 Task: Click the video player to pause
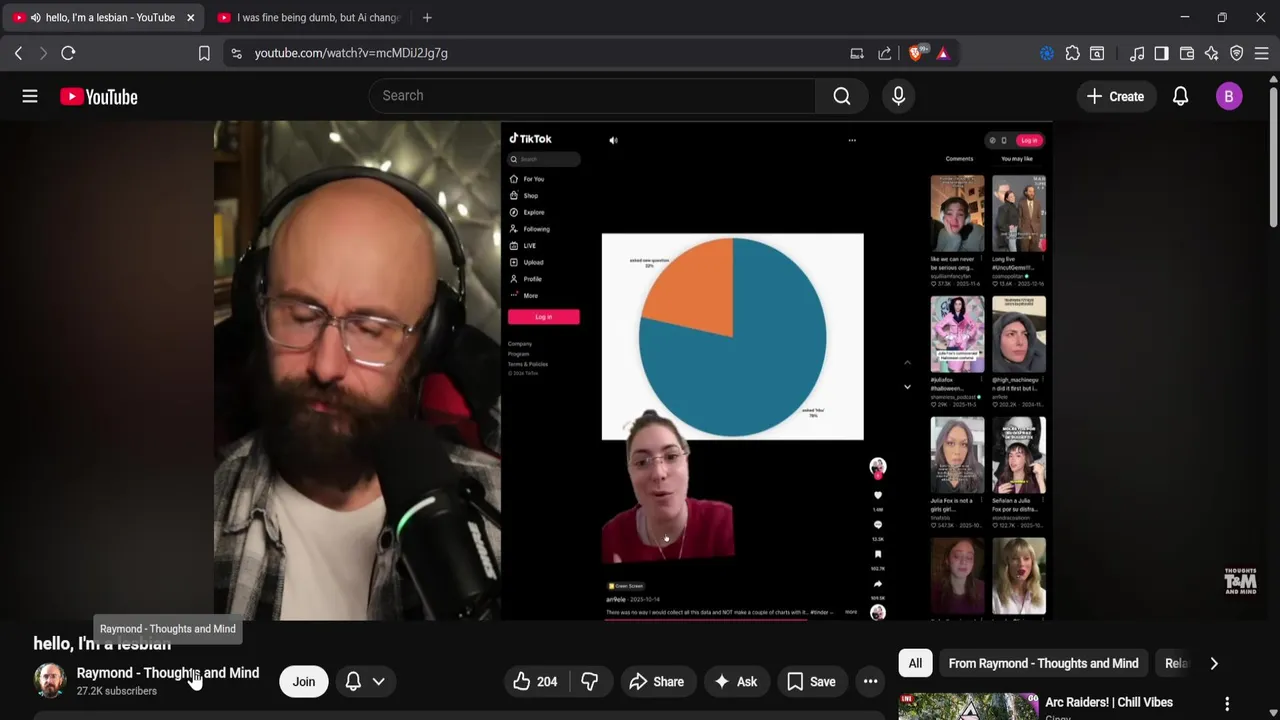(x=633, y=370)
